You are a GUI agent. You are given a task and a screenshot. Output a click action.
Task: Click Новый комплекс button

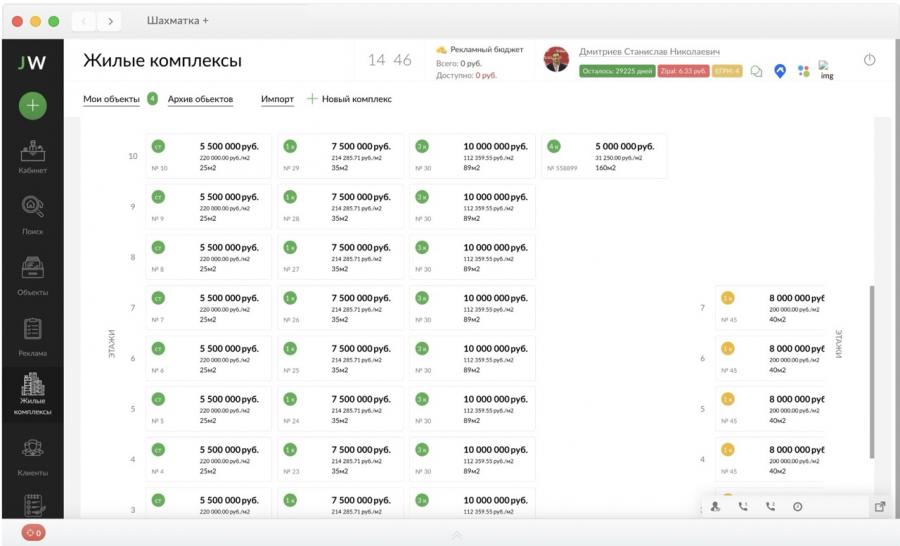(350, 99)
